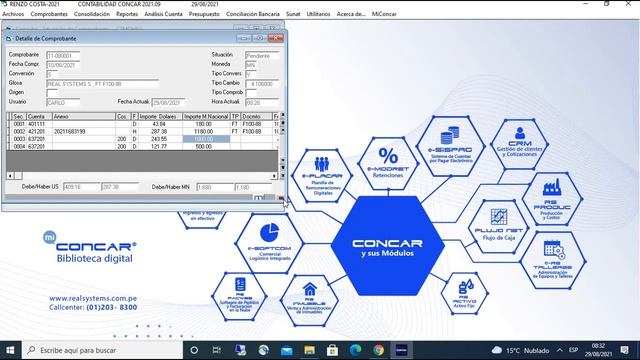Select row 0001 account 401111
640x360 pixels.
click(x=142, y=124)
